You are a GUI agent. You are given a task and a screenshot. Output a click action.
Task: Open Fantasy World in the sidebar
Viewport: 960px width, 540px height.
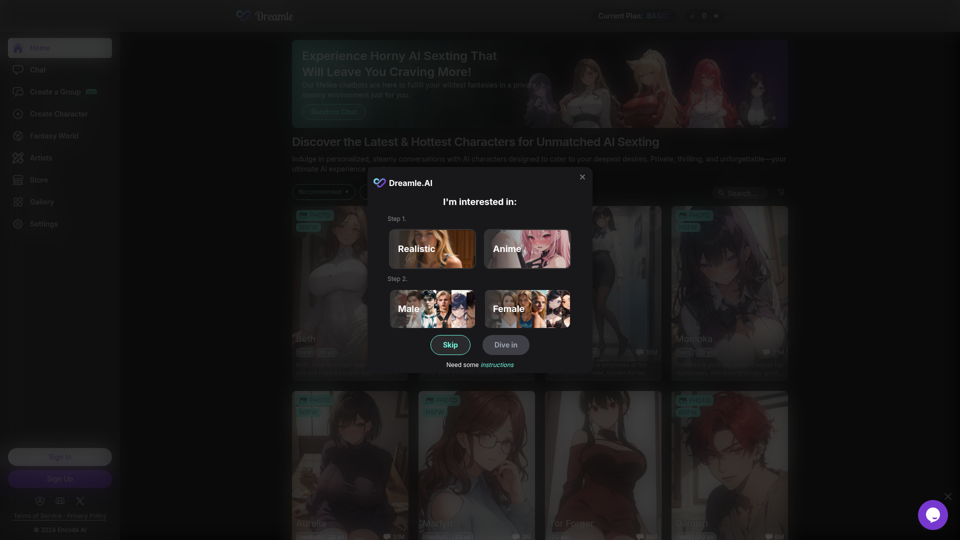(x=60, y=136)
